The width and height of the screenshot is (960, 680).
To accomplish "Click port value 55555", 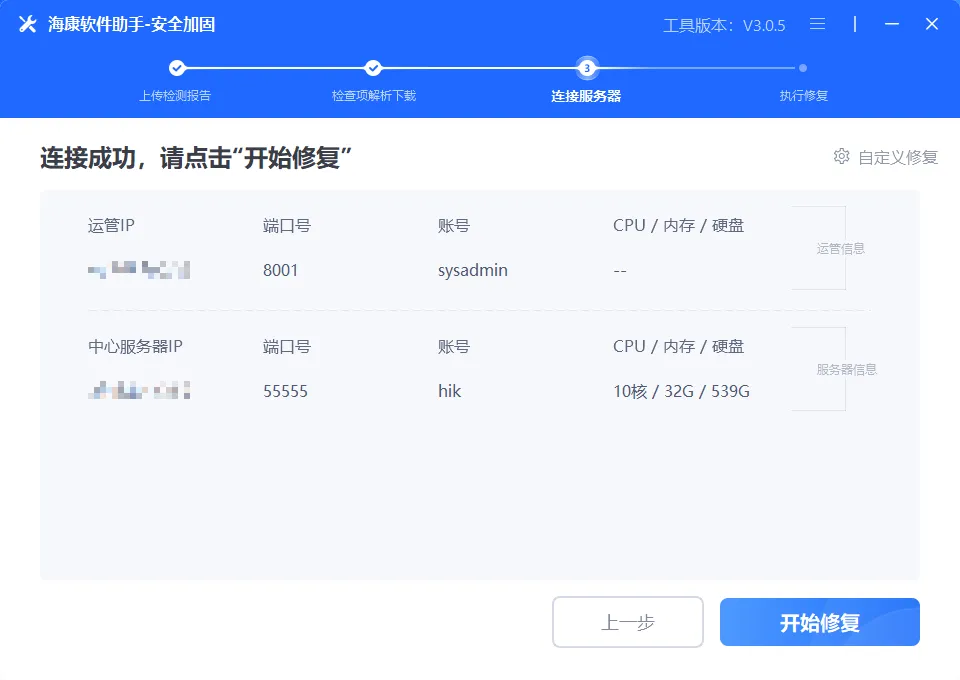I will pyautogui.click(x=285, y=391).
